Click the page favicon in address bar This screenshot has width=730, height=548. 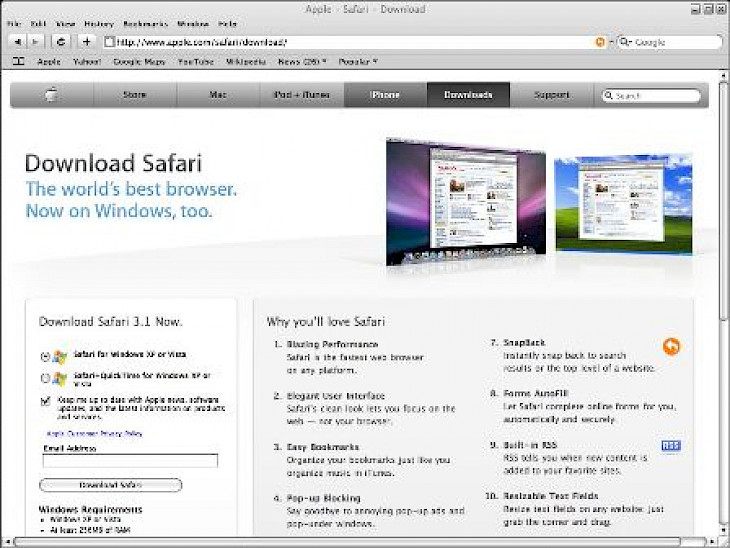(109, 42)
